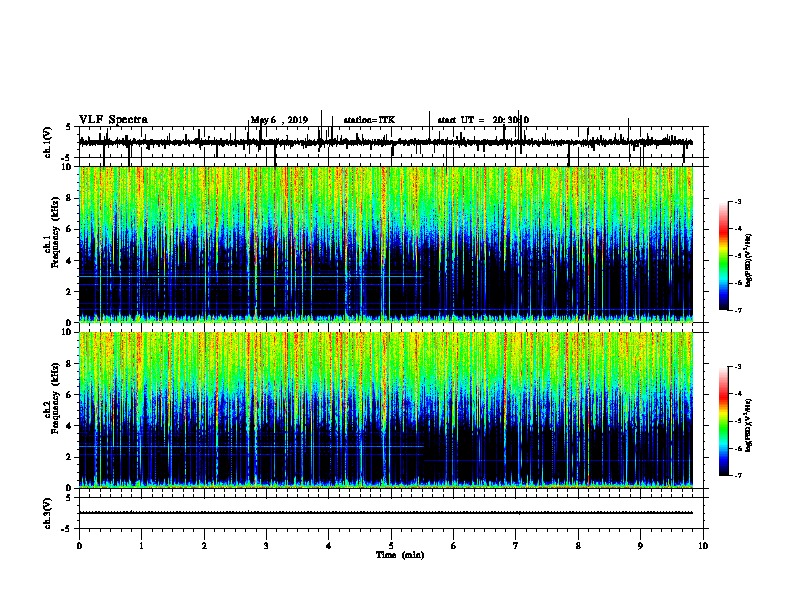Click the ch.2 colorbar '-7' bottom value
The width and height of the screenshot is (792, 612).
(x=737, y=475)
